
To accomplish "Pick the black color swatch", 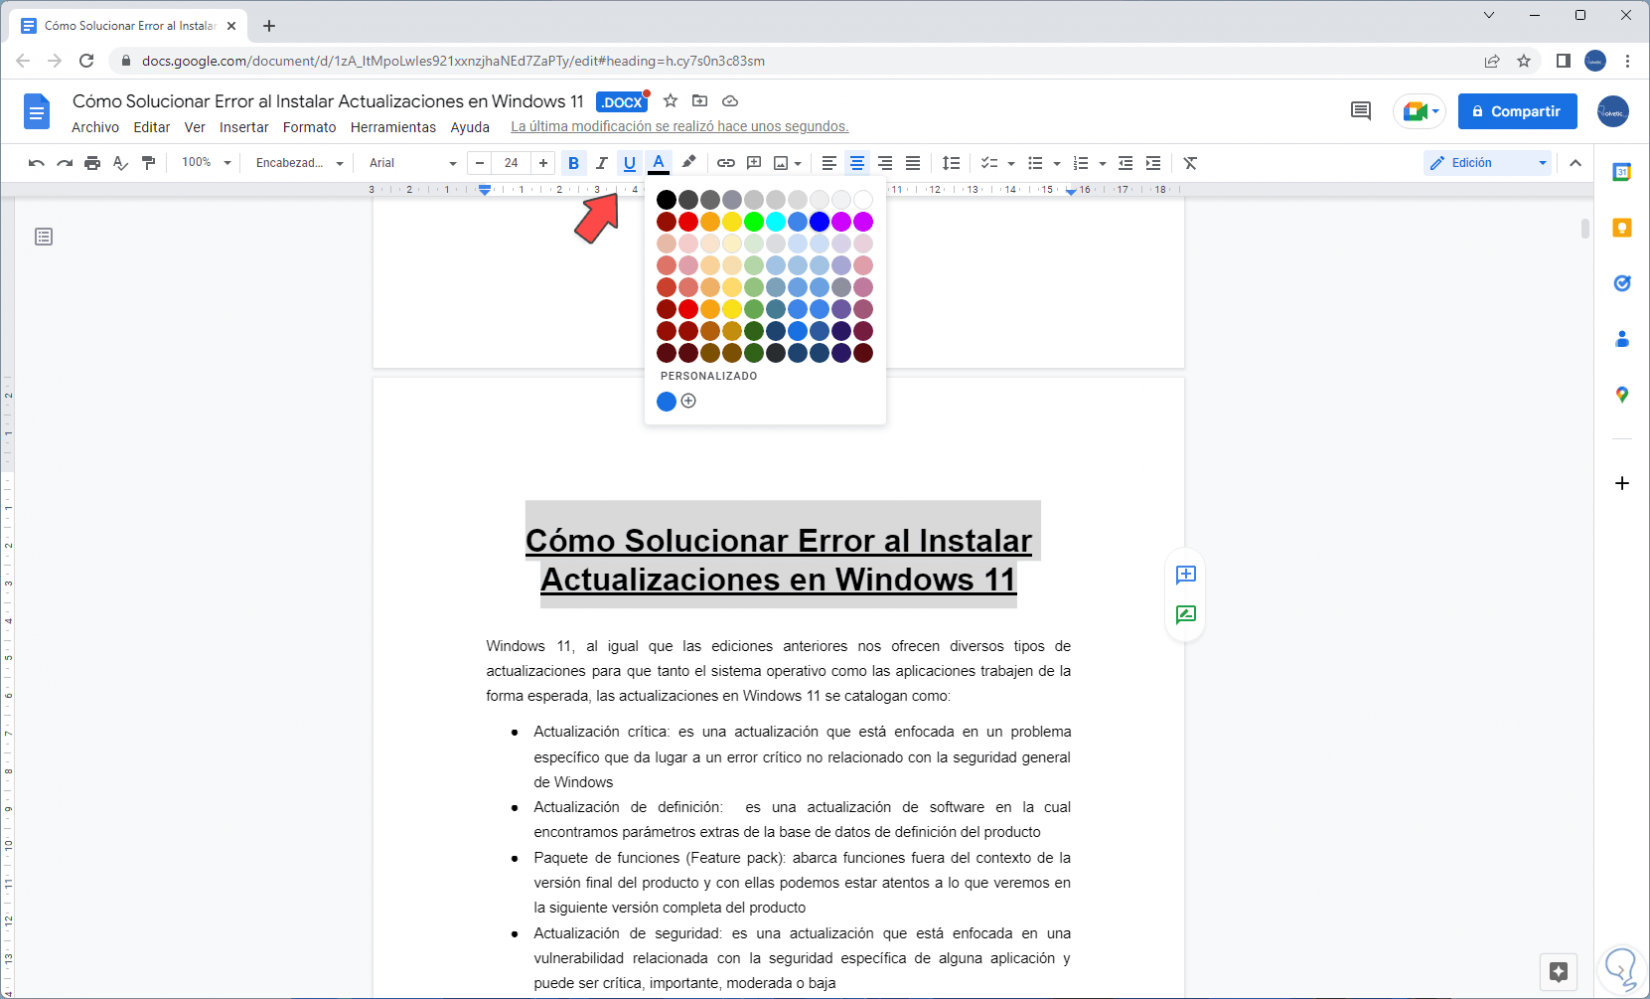I will click(x=666, y=200).
